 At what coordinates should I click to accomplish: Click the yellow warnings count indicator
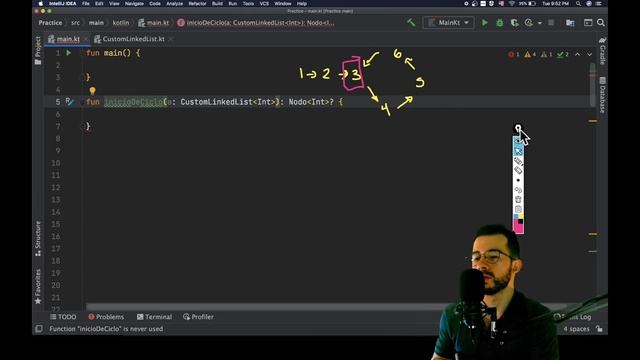click(530, 54)
